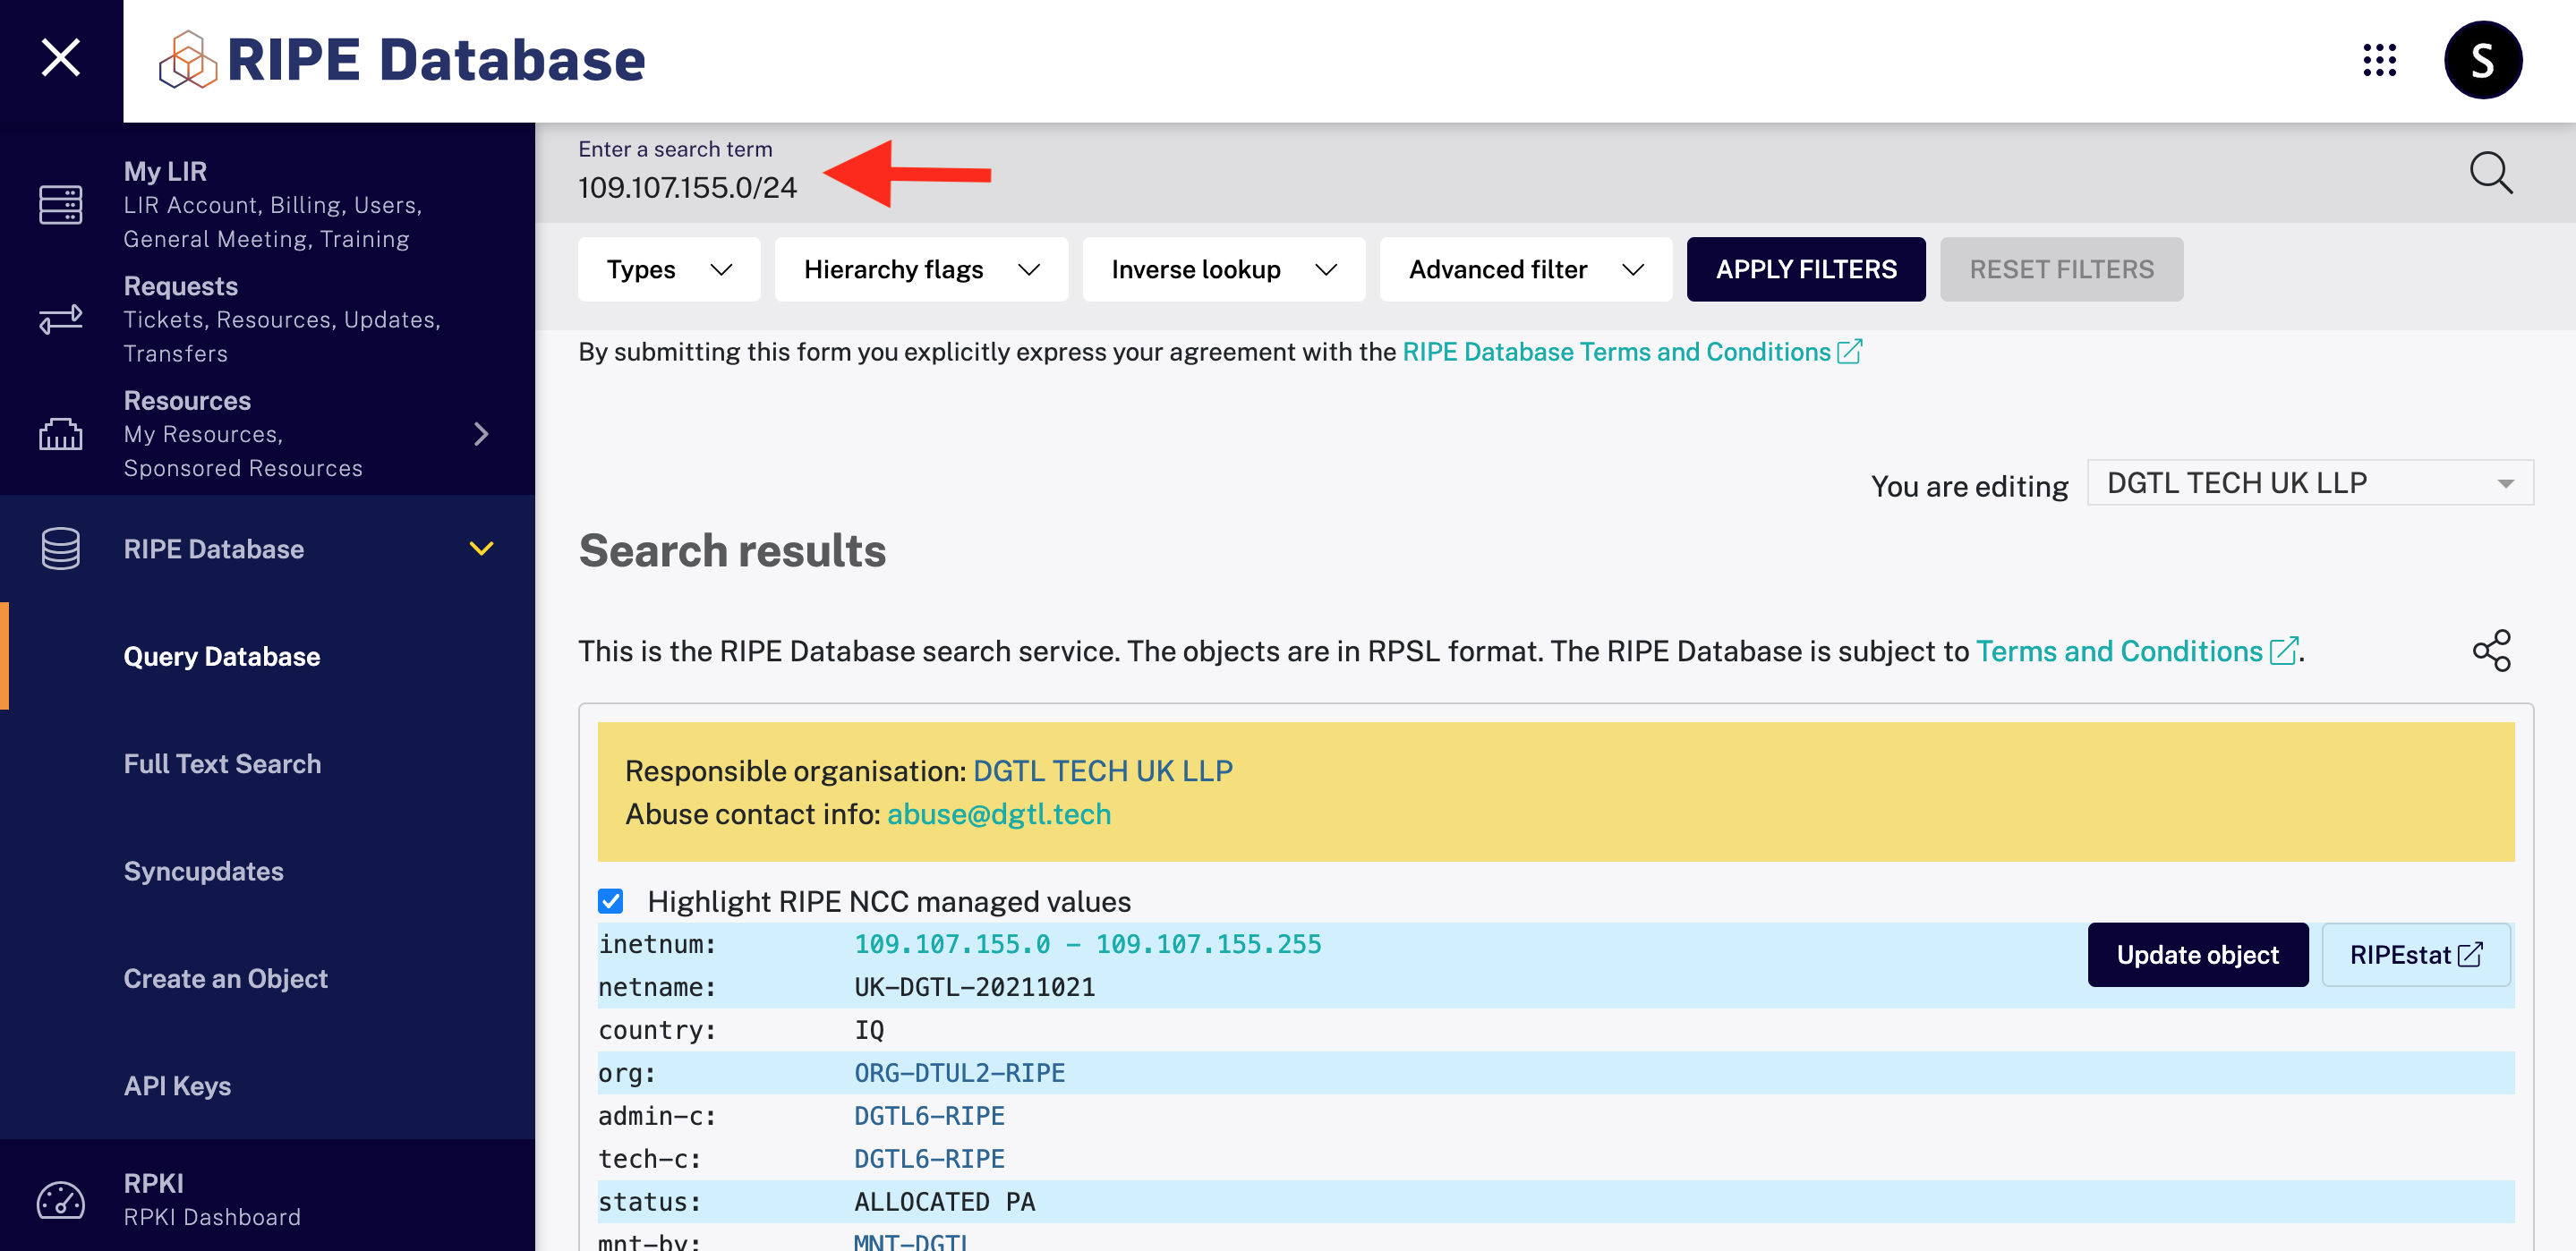Click netname value UK-DGTL-20211021

[x=974, y=987]
